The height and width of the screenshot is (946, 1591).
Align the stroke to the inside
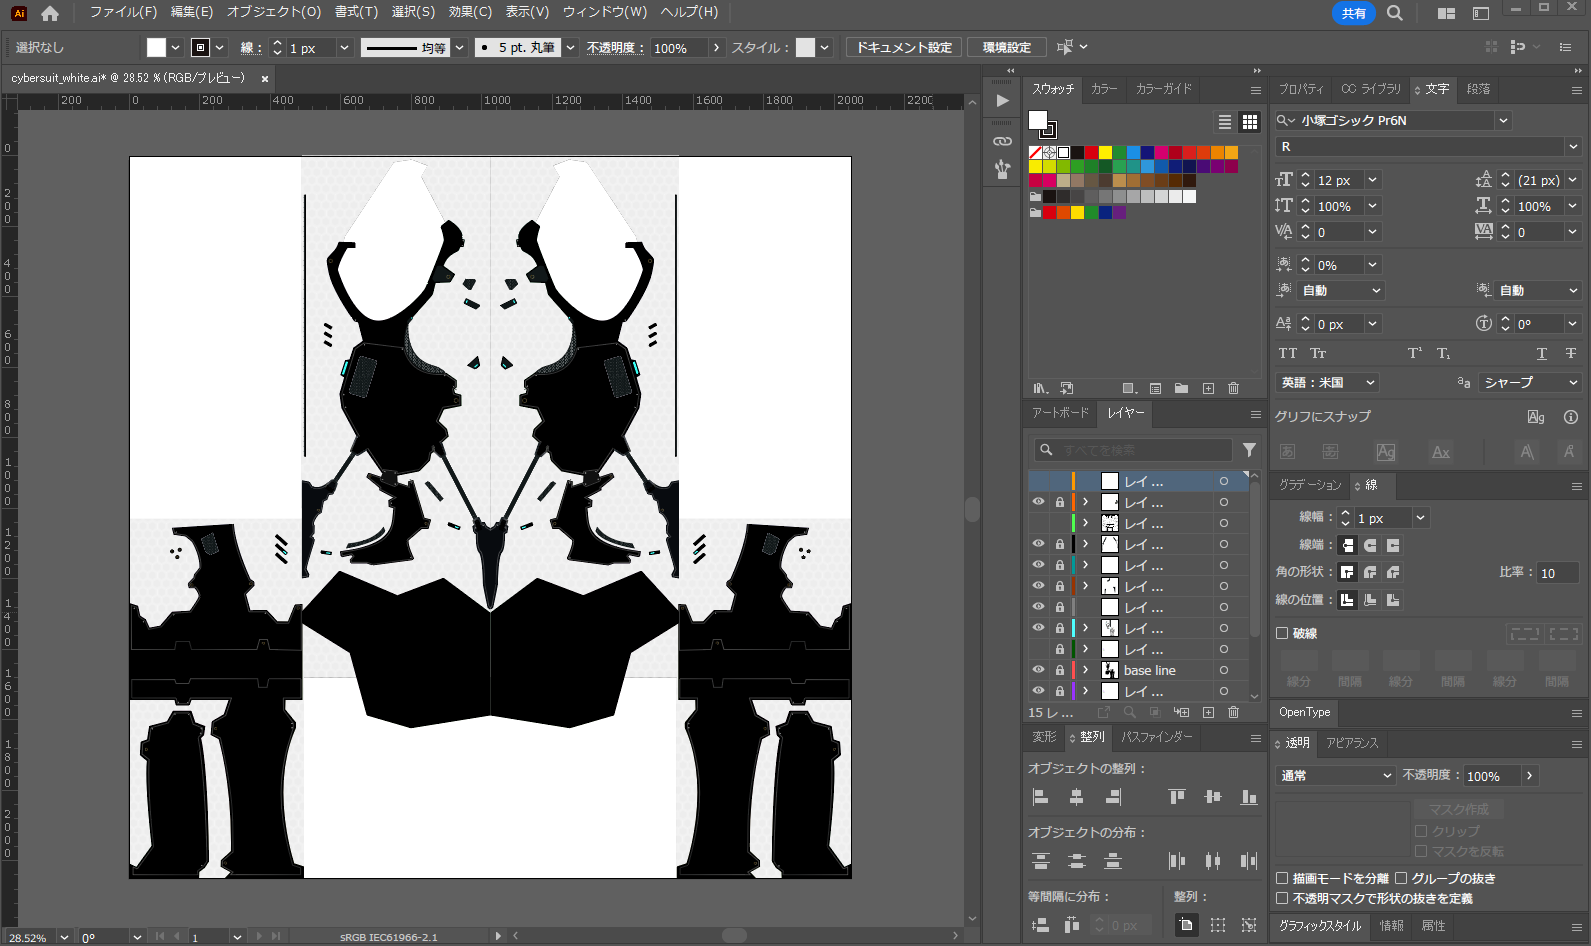point(1370,600)
